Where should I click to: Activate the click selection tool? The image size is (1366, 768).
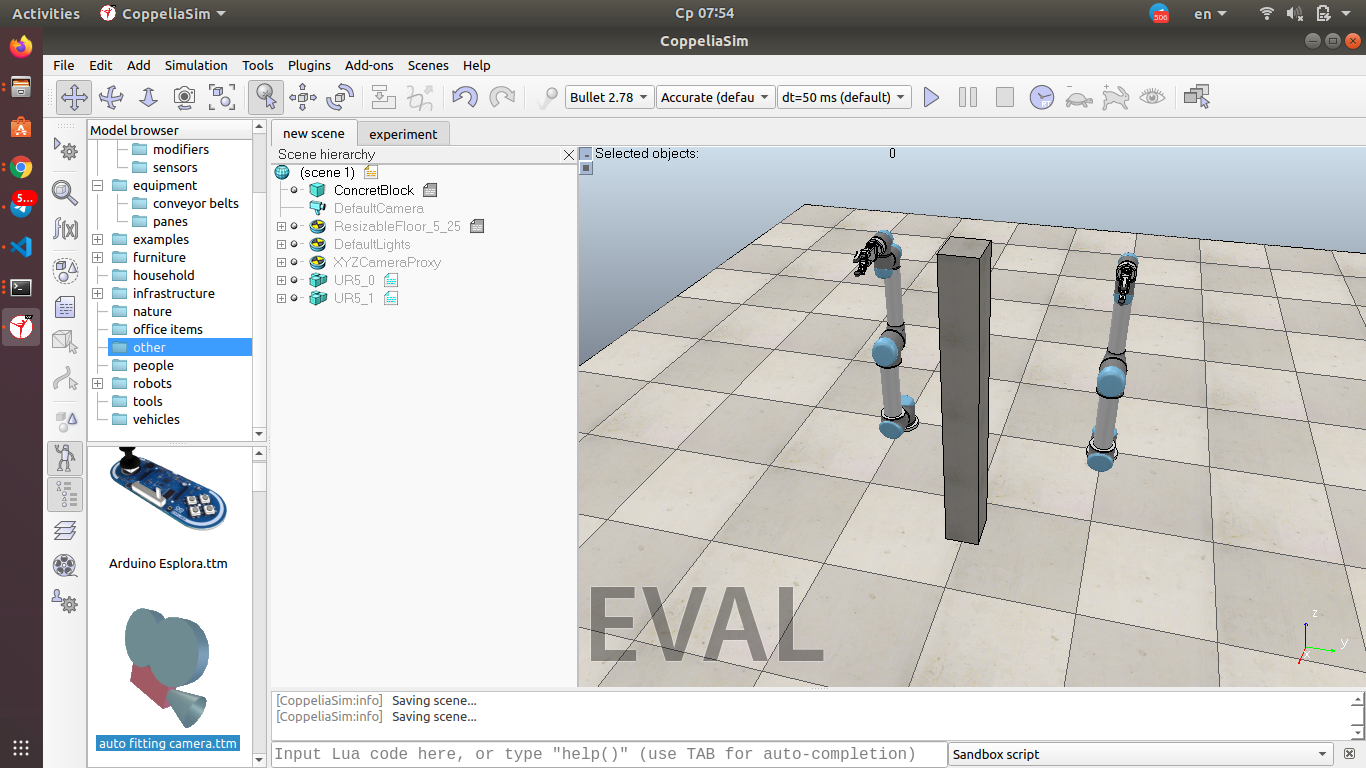click(265, 97)
